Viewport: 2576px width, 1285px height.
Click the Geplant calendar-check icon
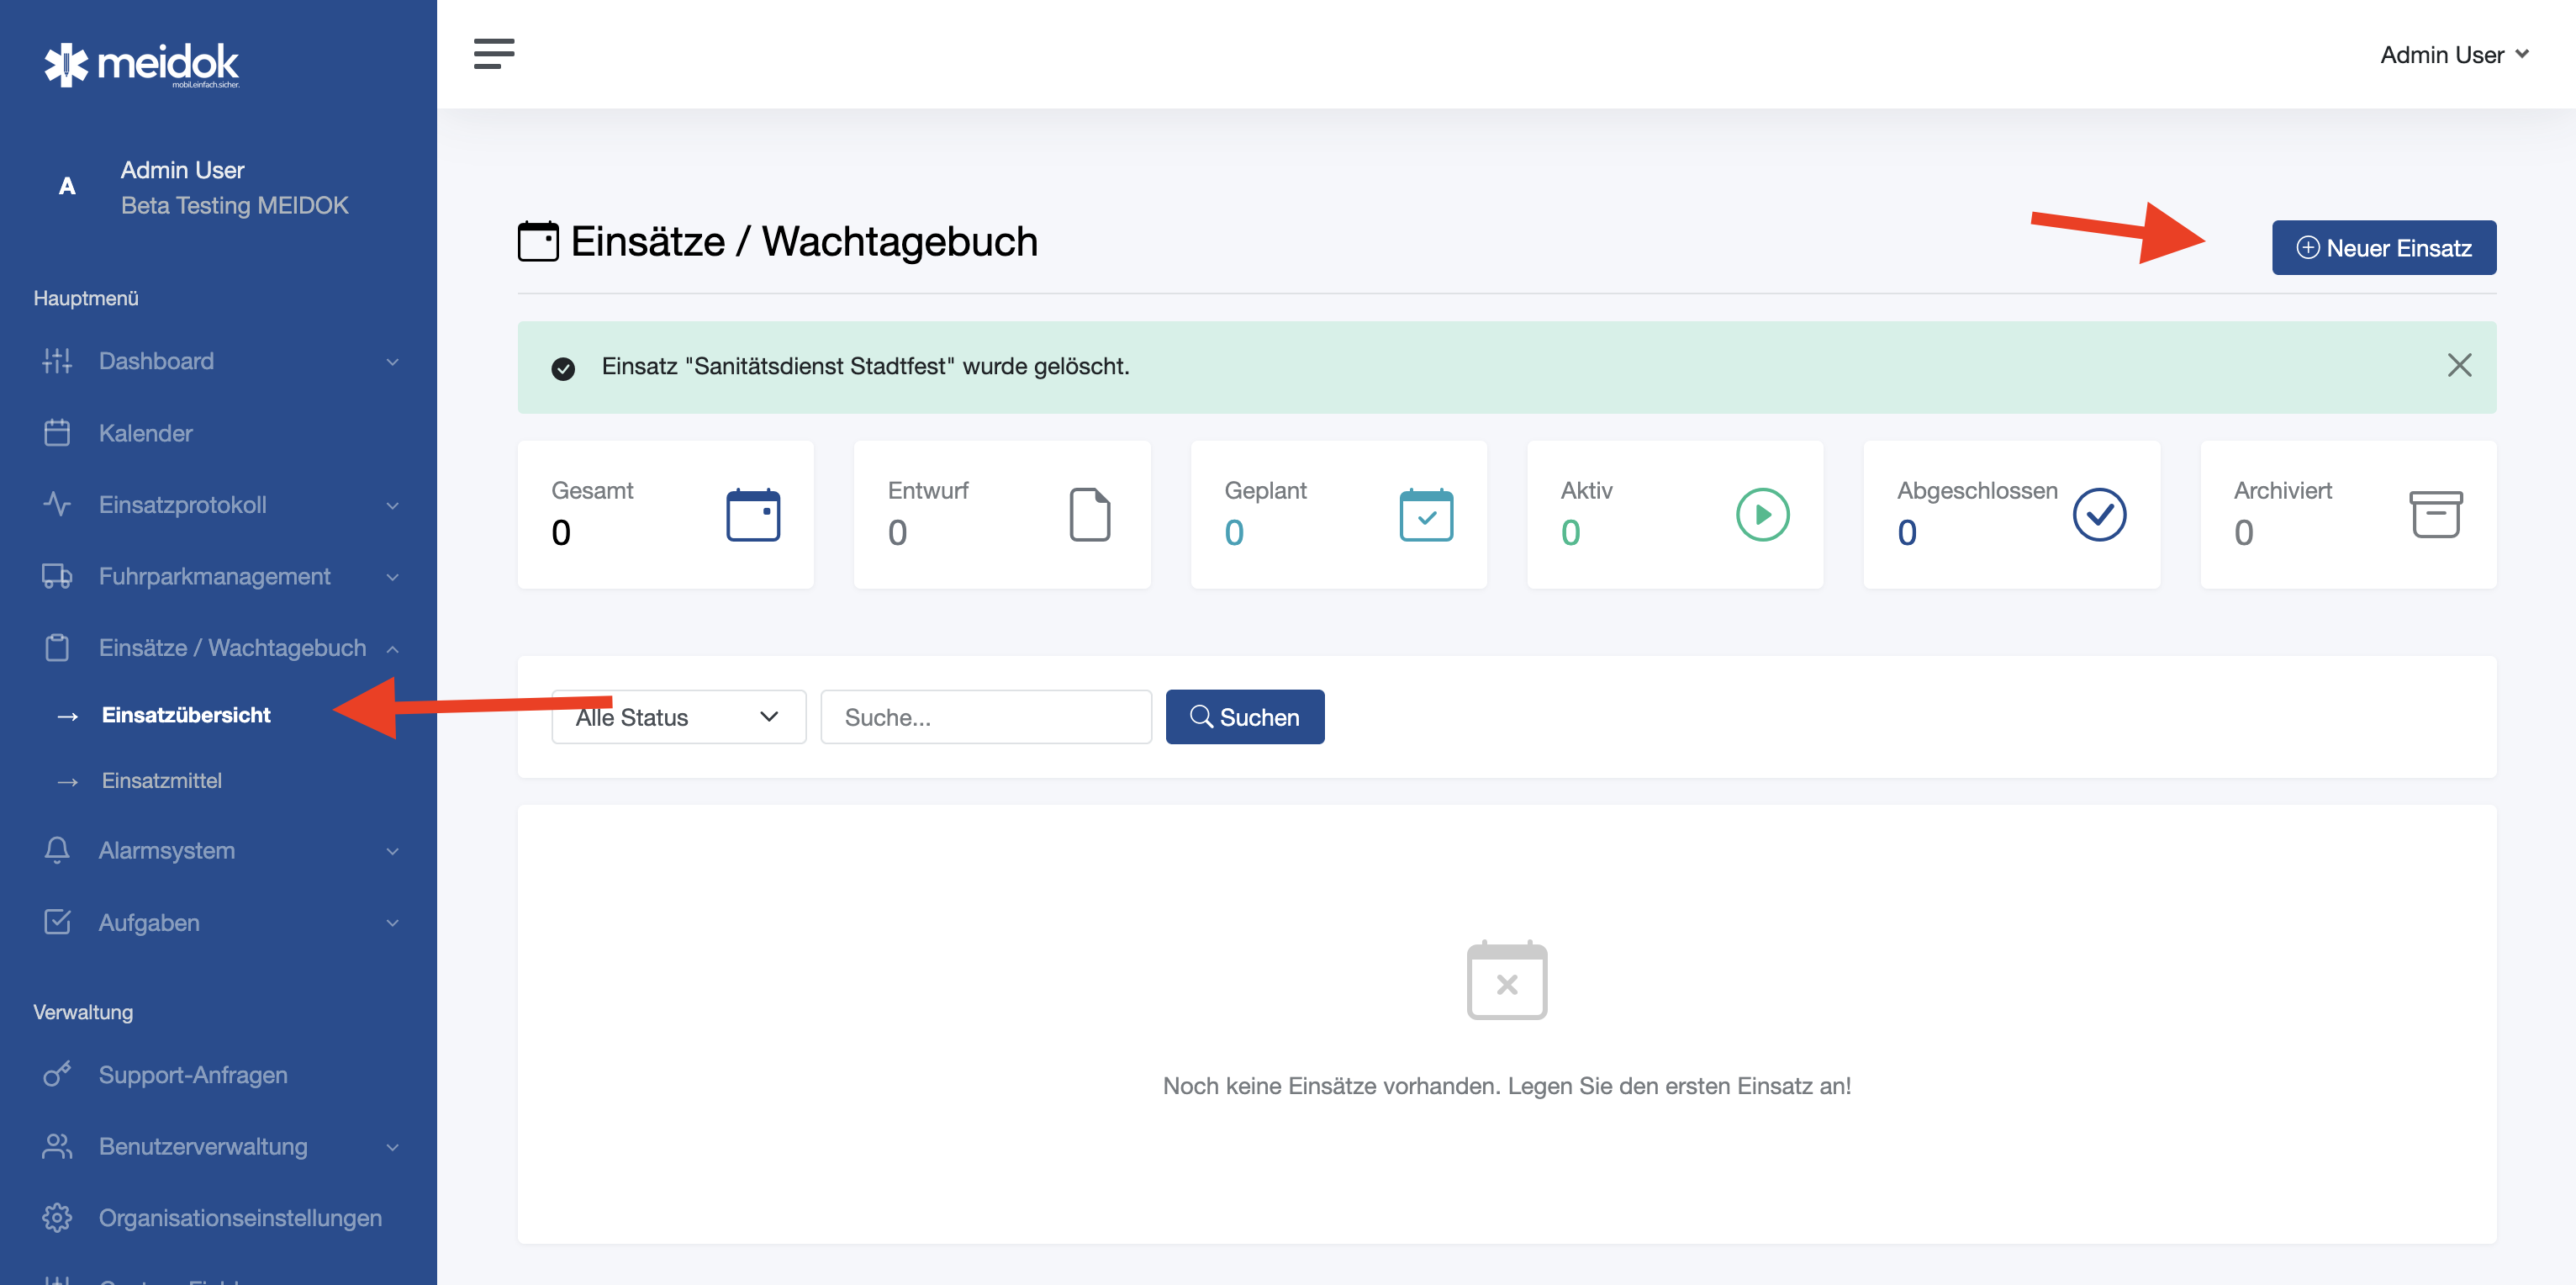coord(1426,515)
